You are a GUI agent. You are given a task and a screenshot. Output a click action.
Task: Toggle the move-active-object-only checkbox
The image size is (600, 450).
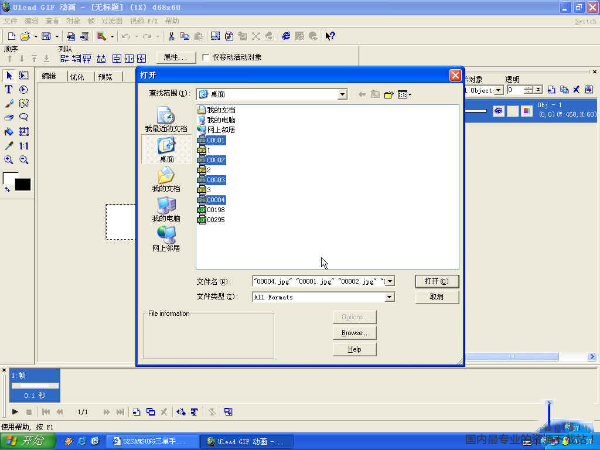(206, 57)
